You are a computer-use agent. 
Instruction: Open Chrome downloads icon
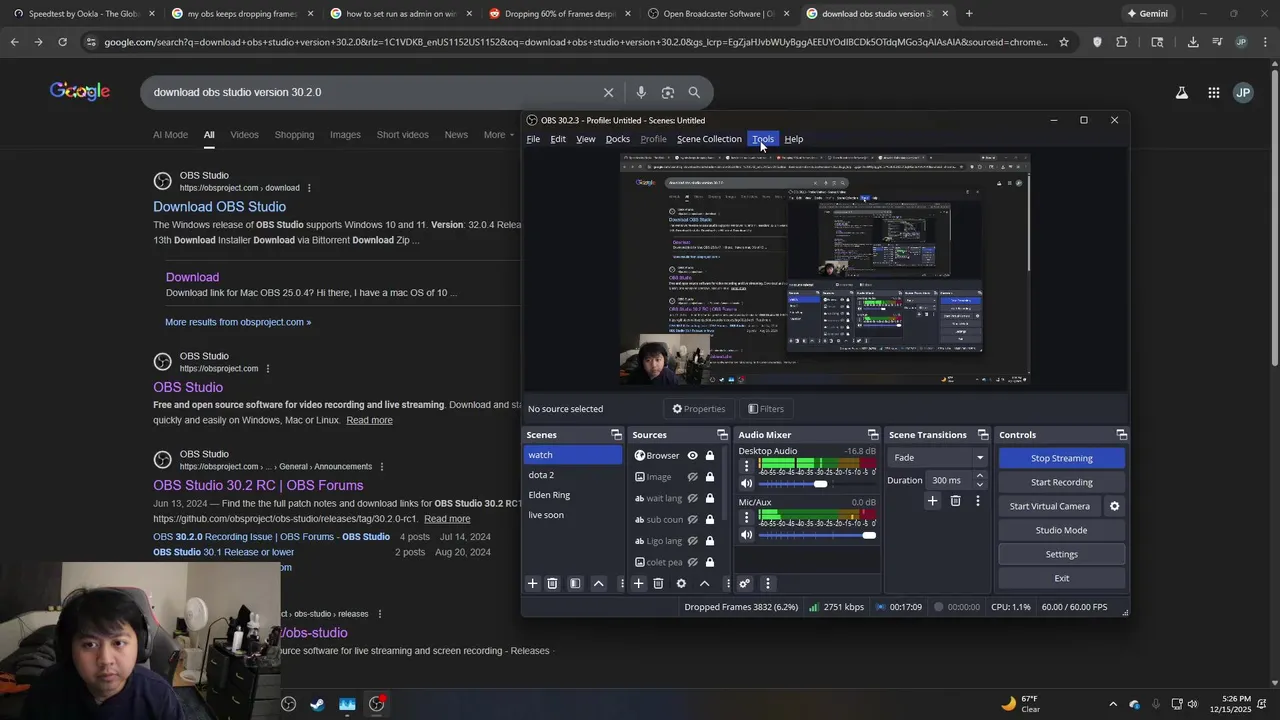click(x=1193, y=42)
